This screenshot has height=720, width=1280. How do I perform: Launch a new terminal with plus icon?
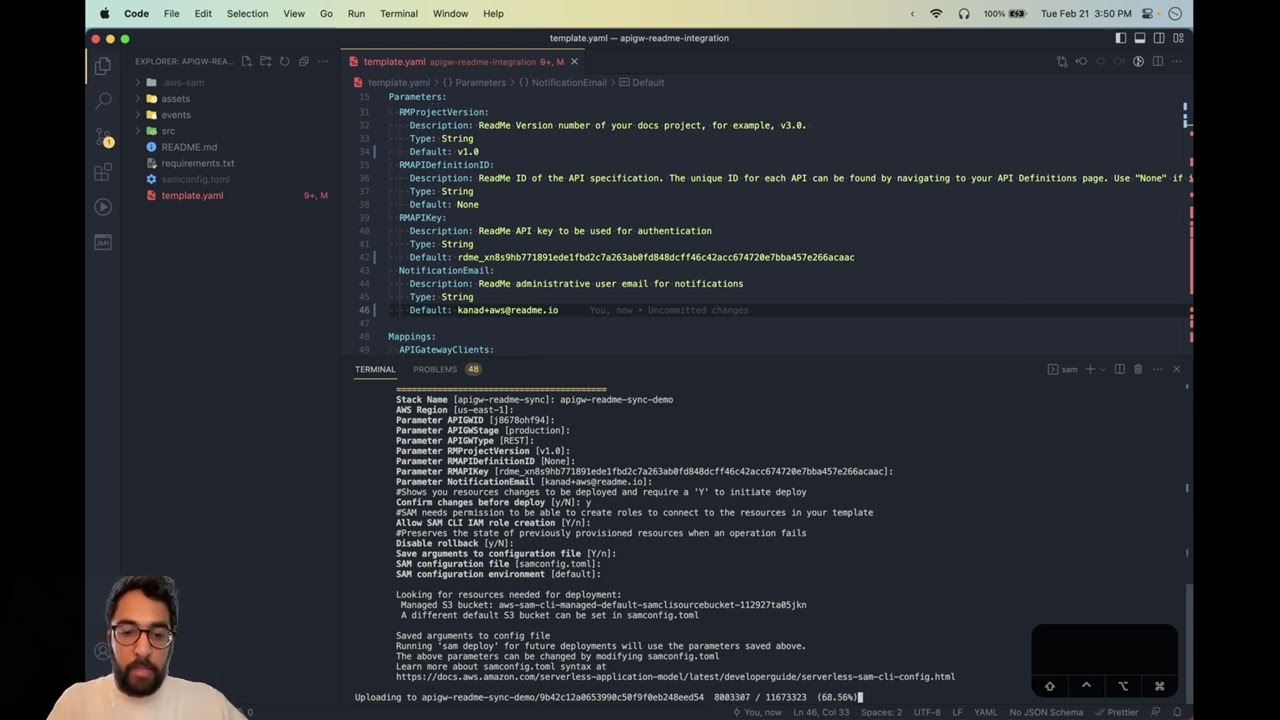1090,369
